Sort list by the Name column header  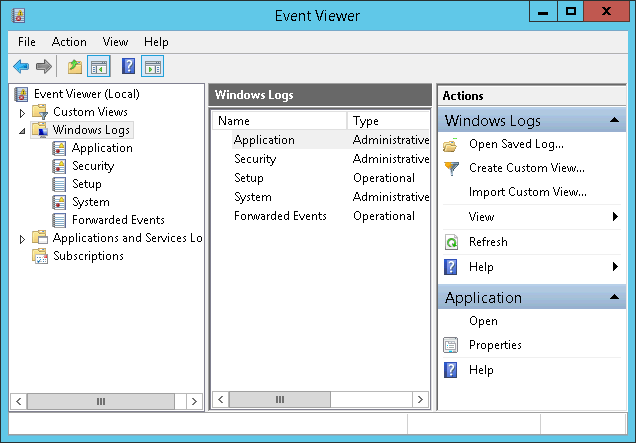tap(278, 121)
